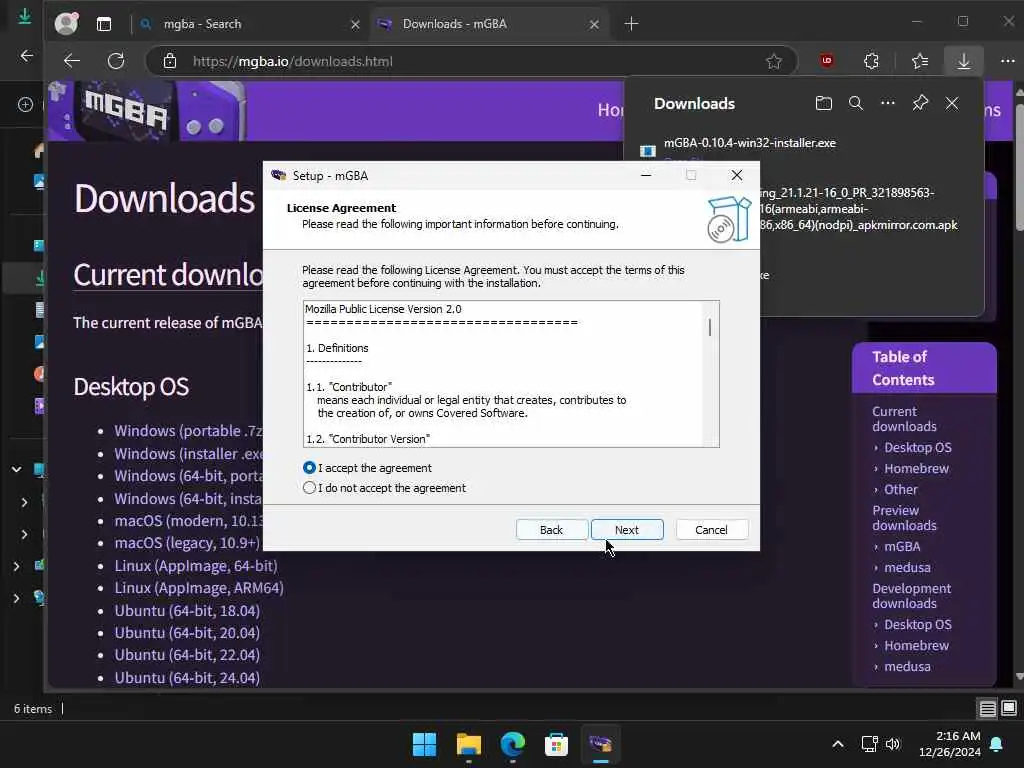Go to 'Current downloads' in Table of Contents
This screenshot has width=1024, height=768.
coord(904,419)
